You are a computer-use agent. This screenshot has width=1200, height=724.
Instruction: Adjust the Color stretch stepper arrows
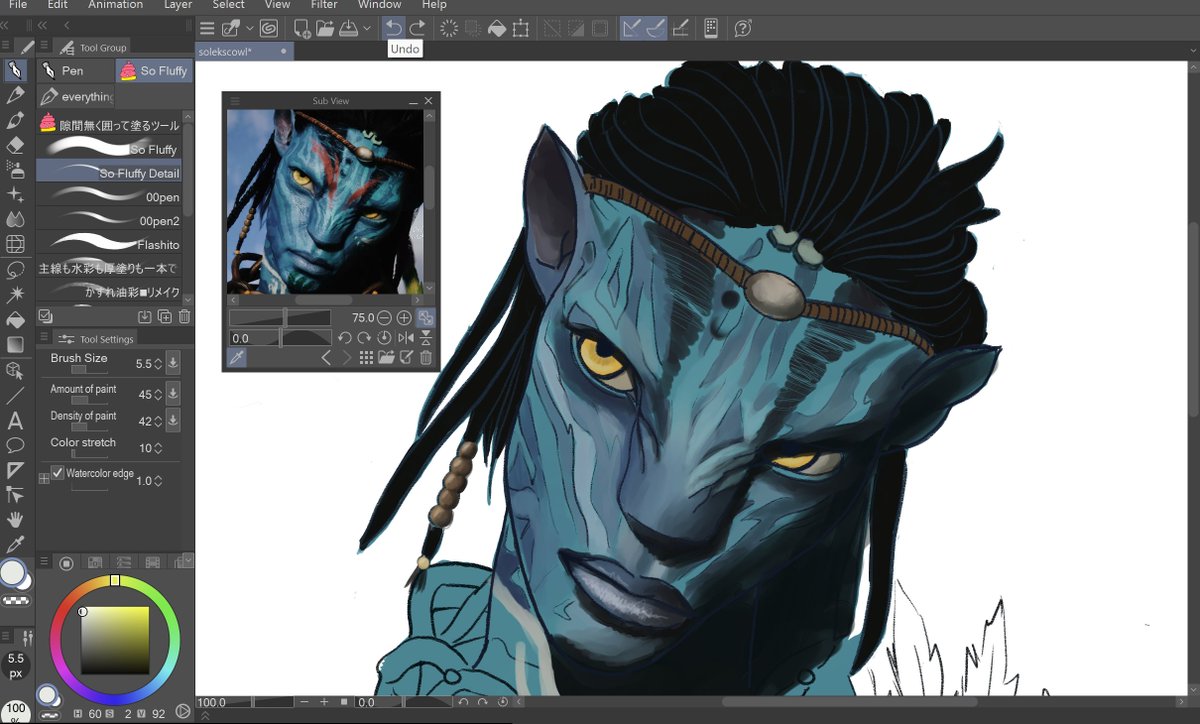click(158, 448)
